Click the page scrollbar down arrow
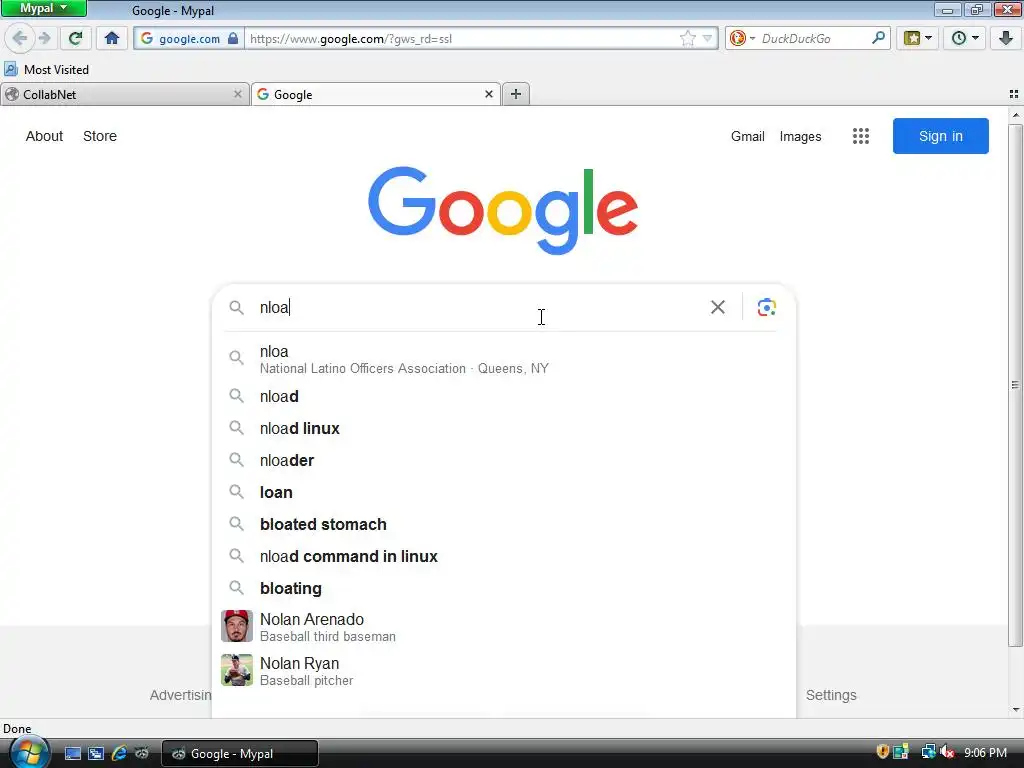The image size is (1024, 768). click(1015, 710)
